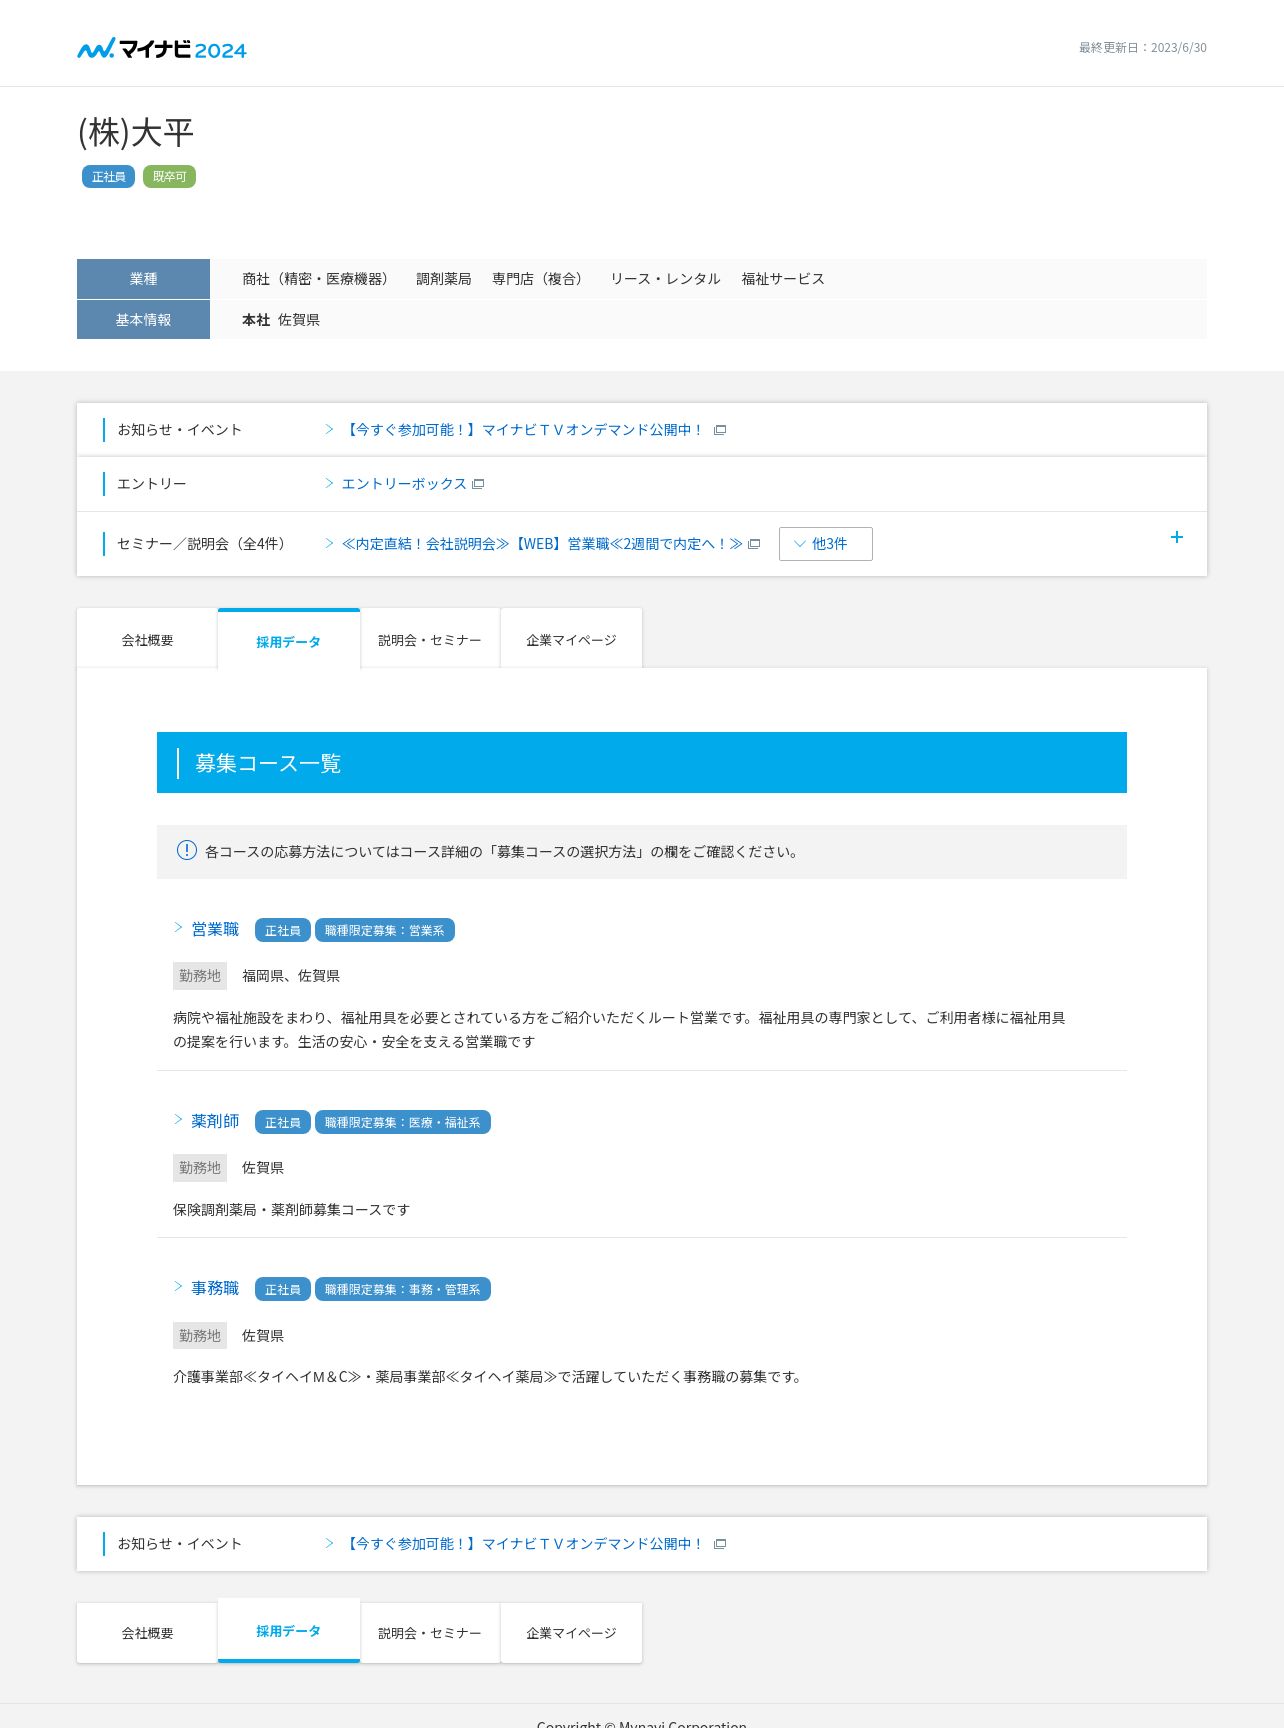
Task: Open the 事務職 course link
Action: click(215, 1288)
